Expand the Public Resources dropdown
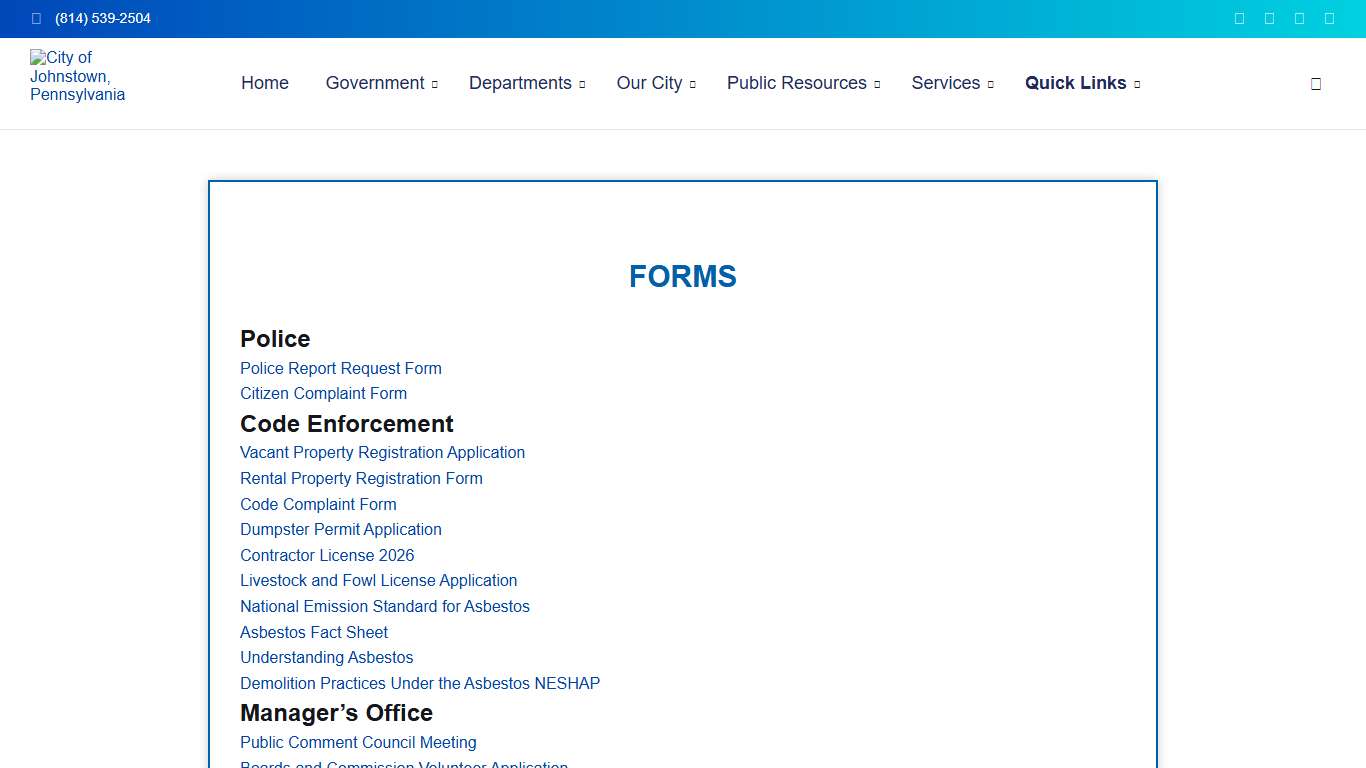This screenshot has height=768, width=1366. click(796, 83)
